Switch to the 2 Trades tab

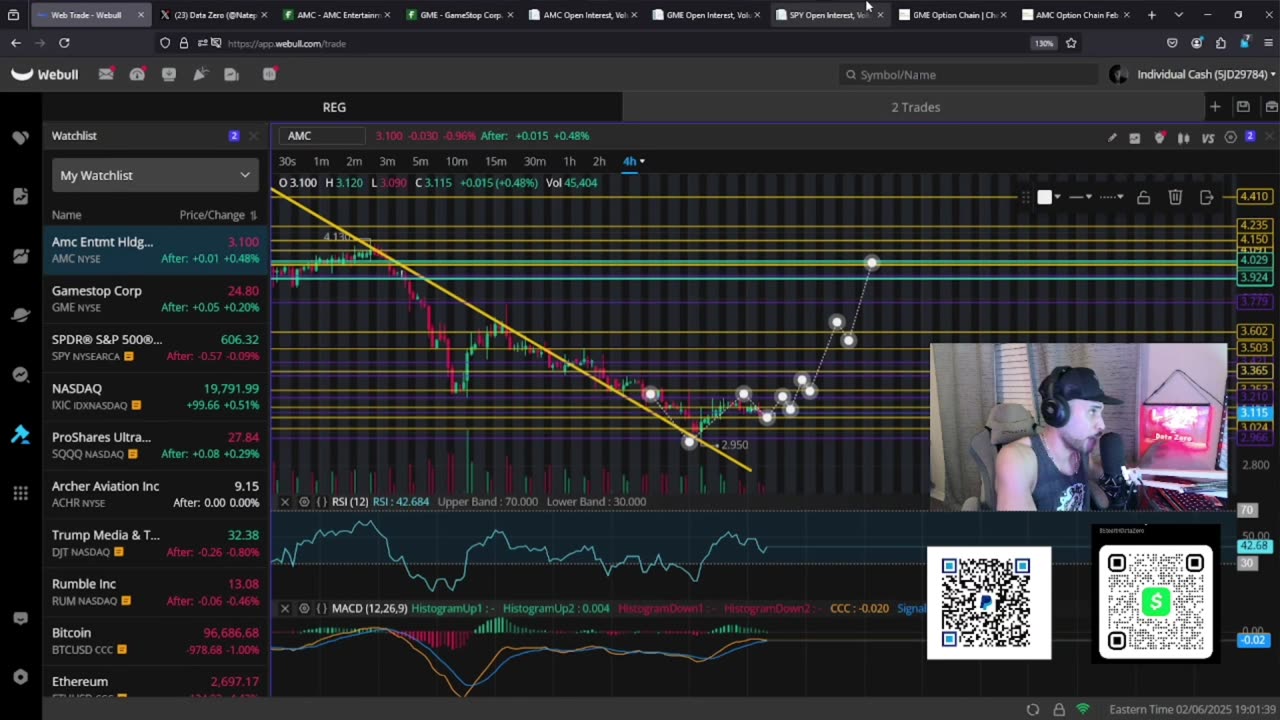[916, 107]
